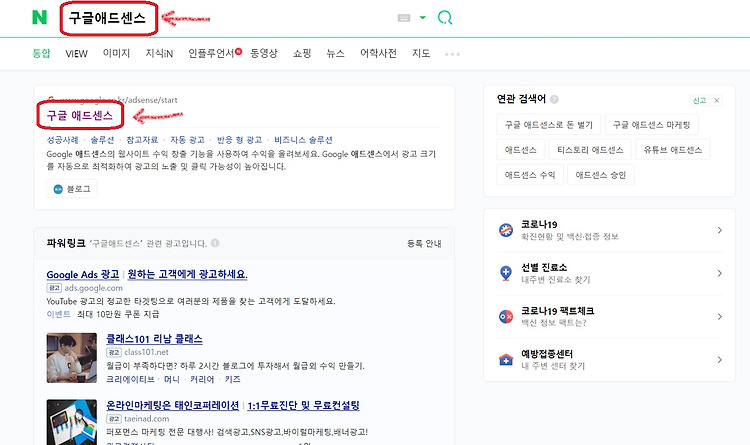
Task: Switch to the 지도 tab
Action: click(x=421, y=53)
